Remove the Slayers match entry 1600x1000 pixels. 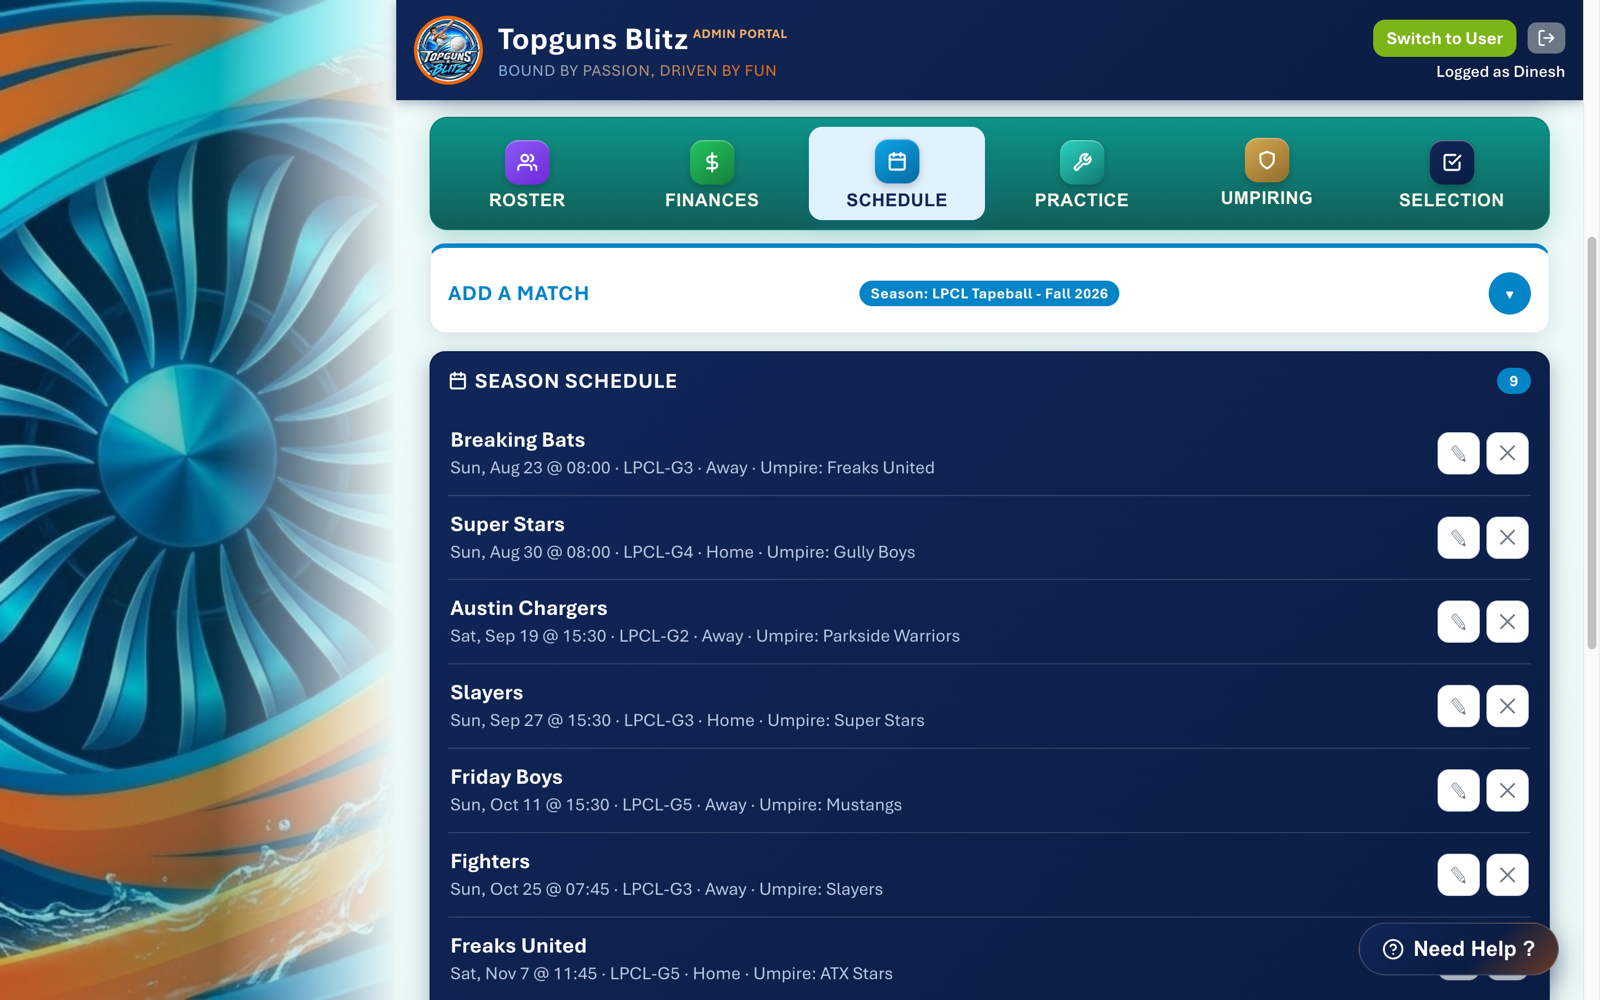(1507, 706)
